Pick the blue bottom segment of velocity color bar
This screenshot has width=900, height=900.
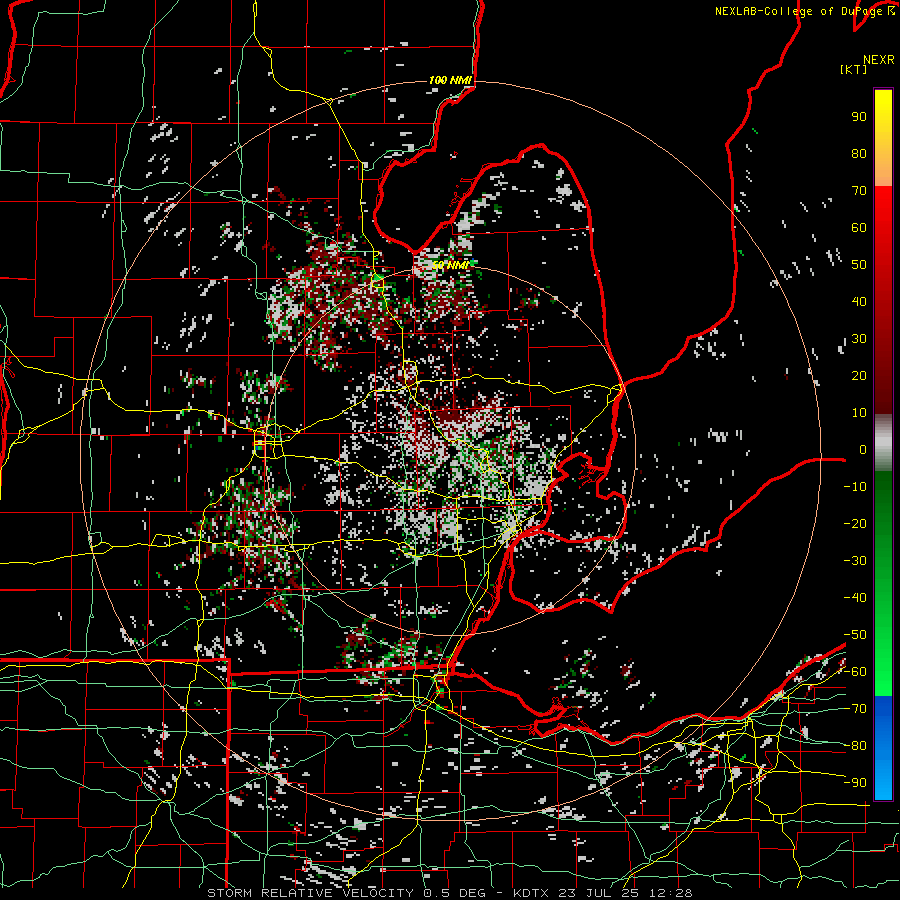pos(883,747)
